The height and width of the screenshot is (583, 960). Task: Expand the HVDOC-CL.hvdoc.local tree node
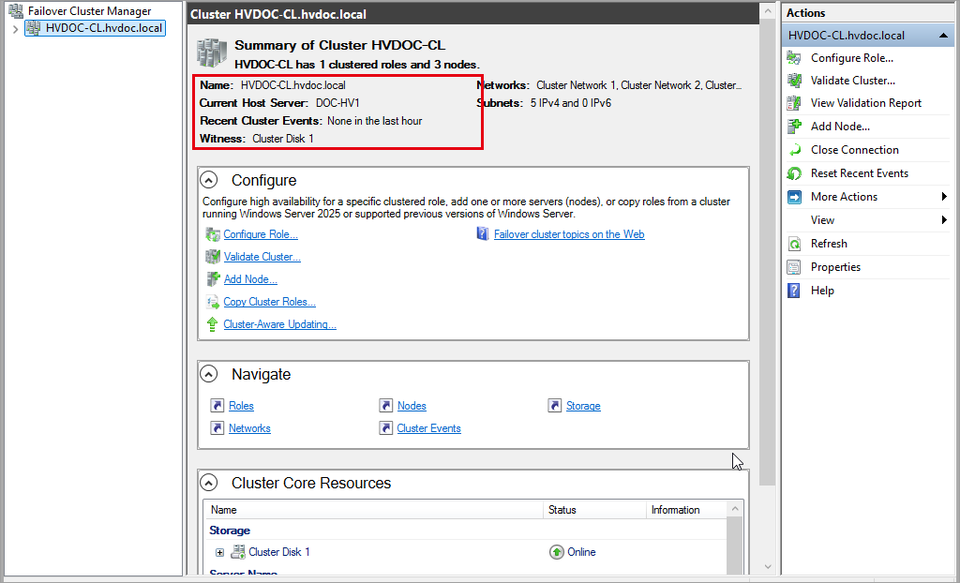pos(15,29)
